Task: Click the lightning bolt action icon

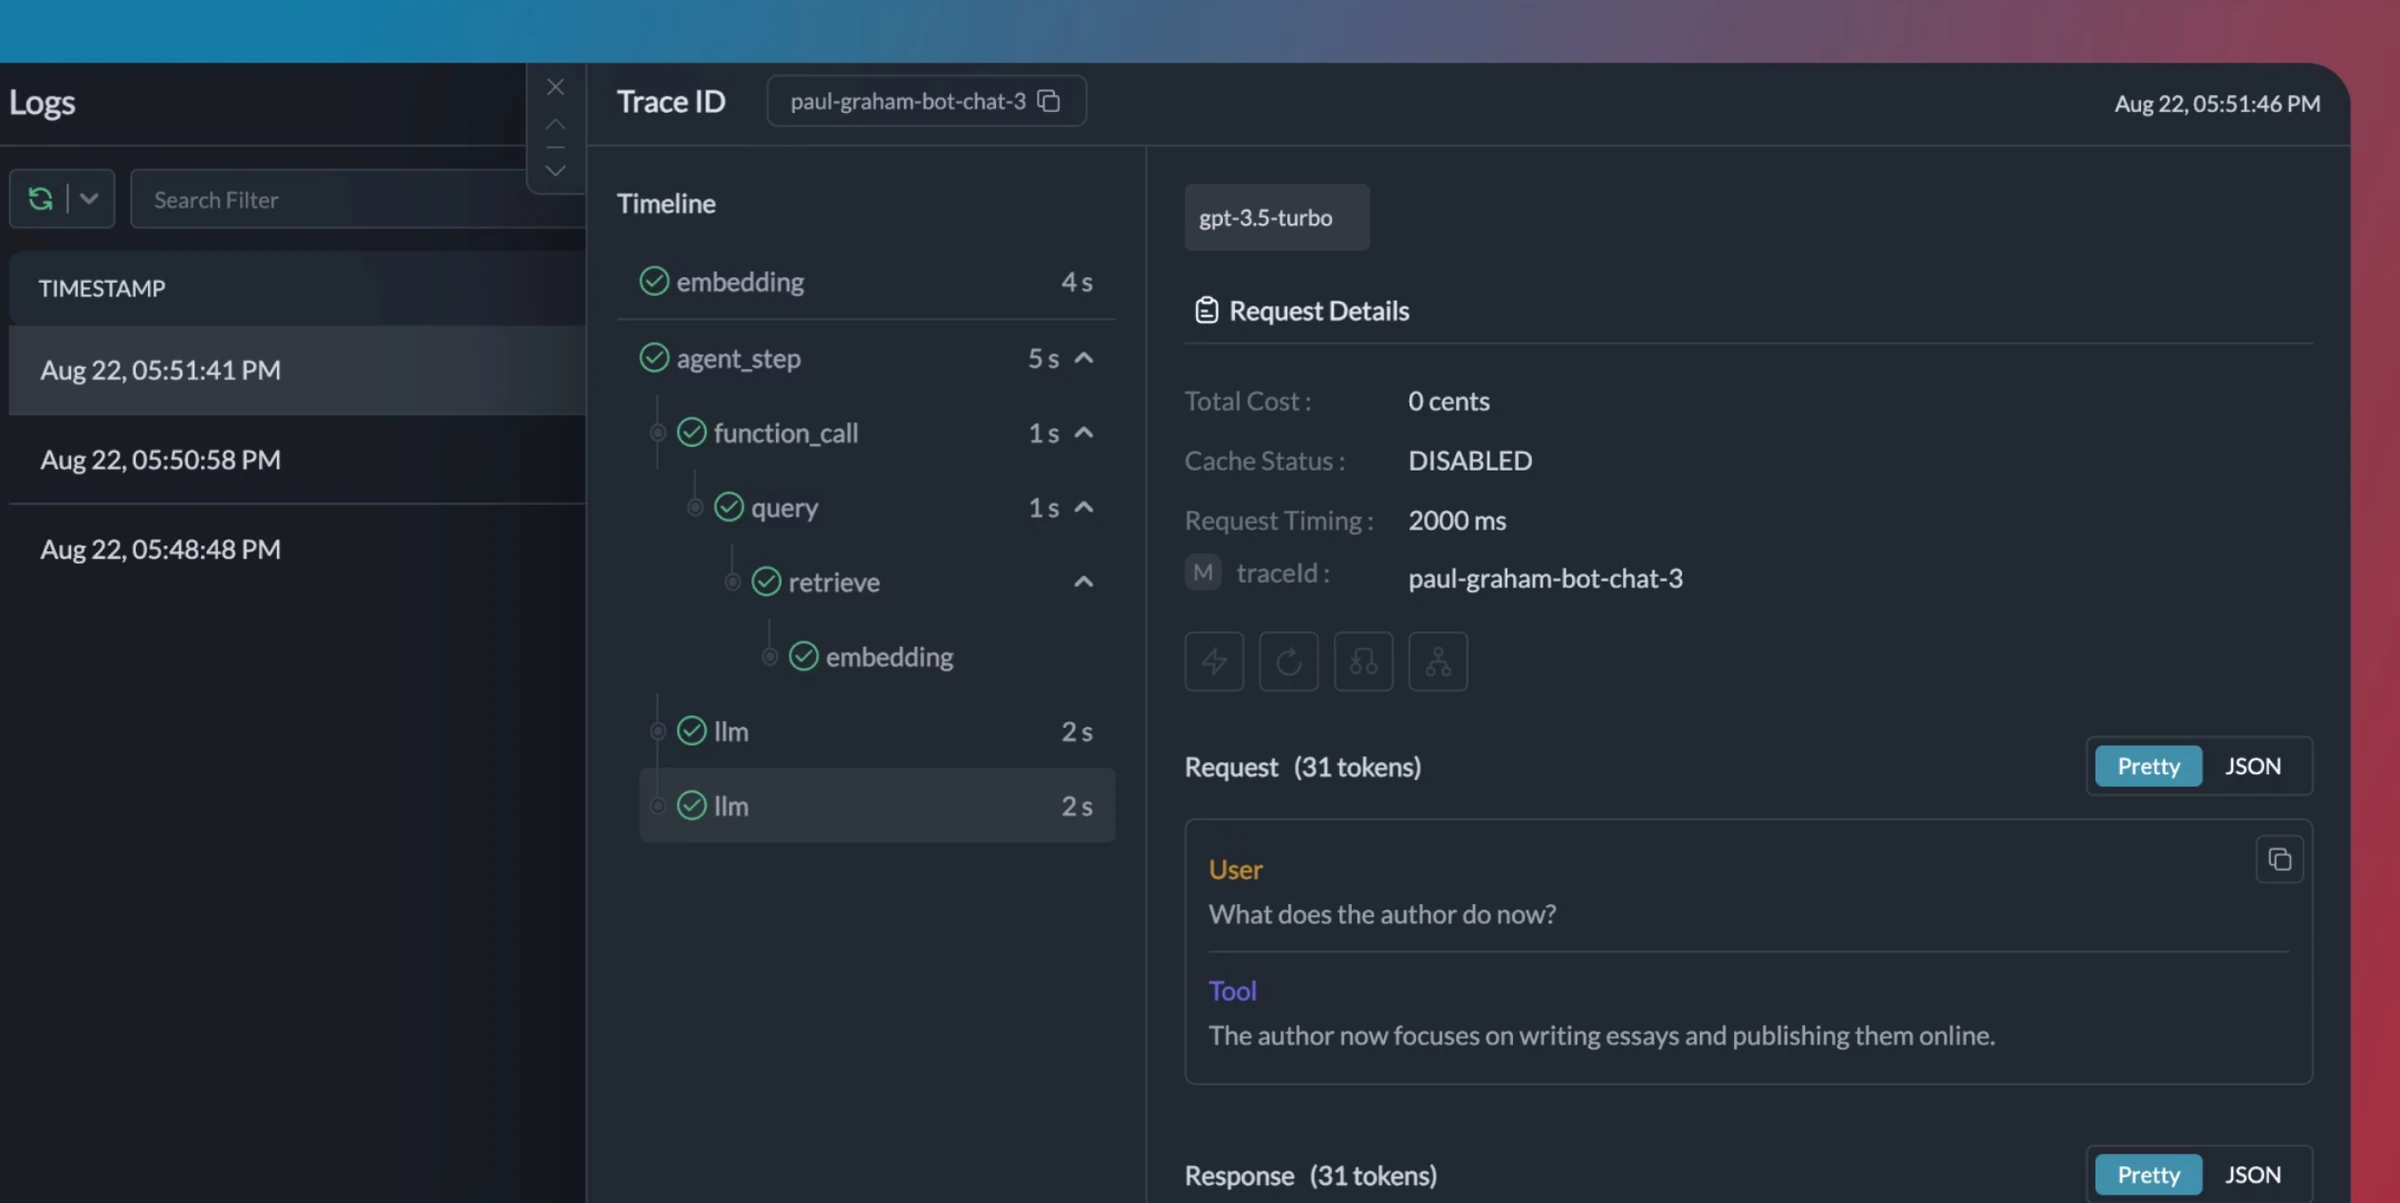Action: coord(1214,661)
